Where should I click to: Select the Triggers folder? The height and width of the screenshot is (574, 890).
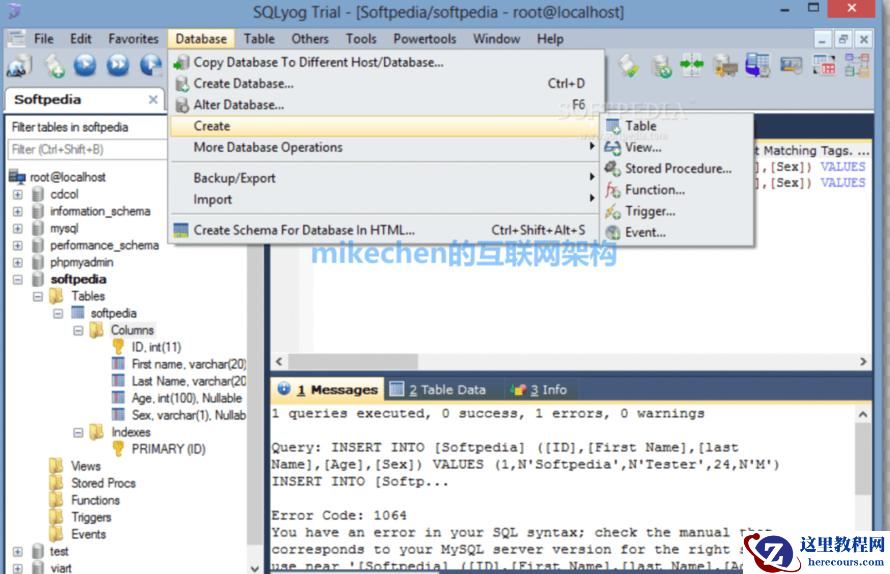(91, 517)
